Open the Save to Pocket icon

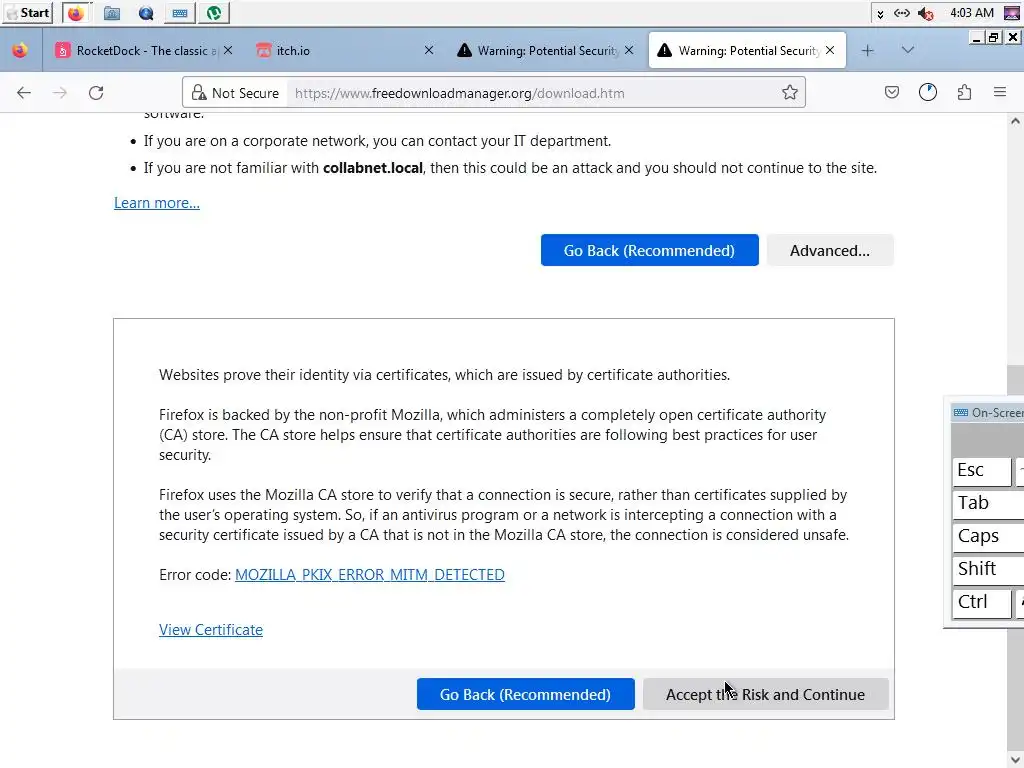tap(891, 93)
